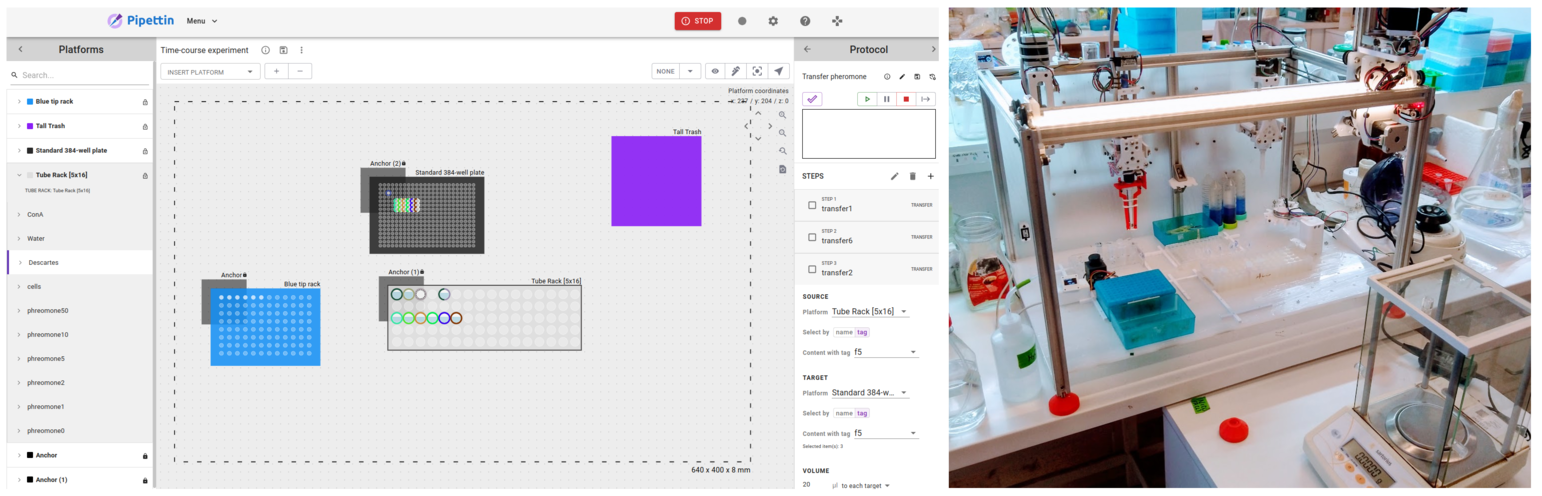Show Time-course experiment info icon
1542x496 pixels.
tap(266, 50)
